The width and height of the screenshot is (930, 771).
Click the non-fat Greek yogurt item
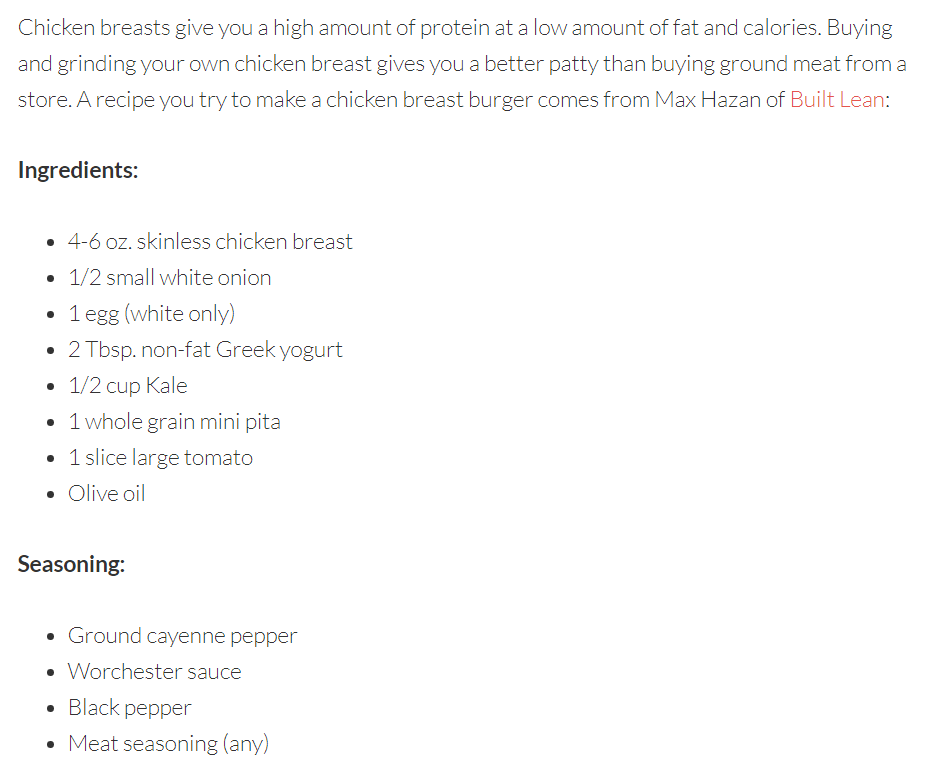[x=205, y=350]
